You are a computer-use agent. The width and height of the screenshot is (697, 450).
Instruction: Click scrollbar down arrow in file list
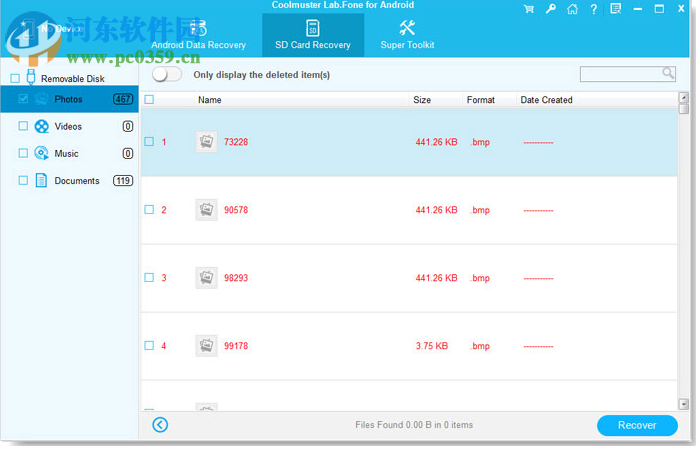pos(684,404)
